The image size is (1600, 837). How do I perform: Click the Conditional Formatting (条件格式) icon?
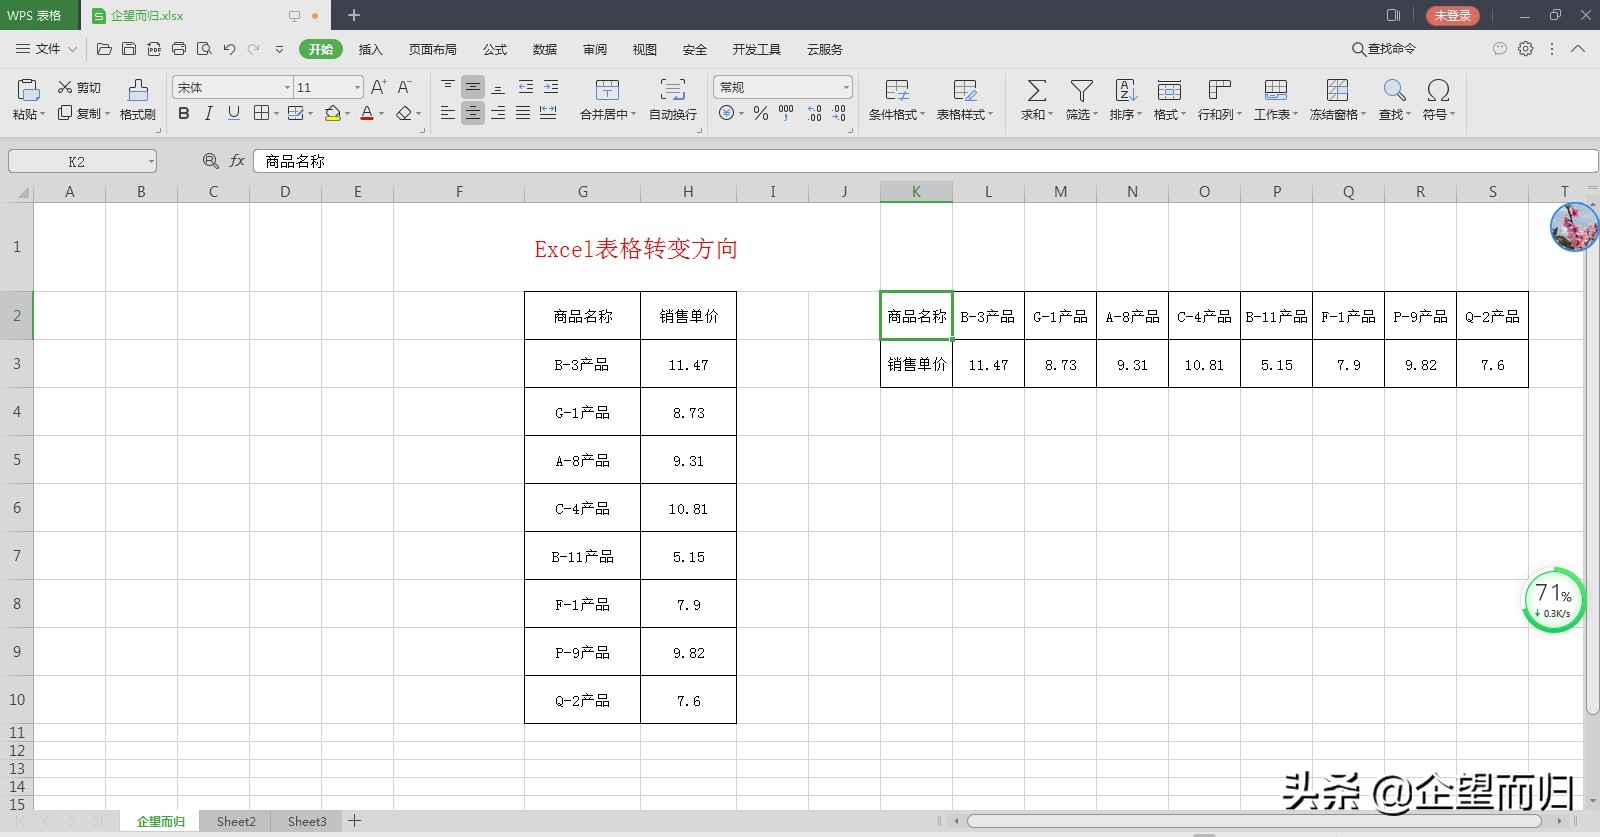tap(897, 91)
